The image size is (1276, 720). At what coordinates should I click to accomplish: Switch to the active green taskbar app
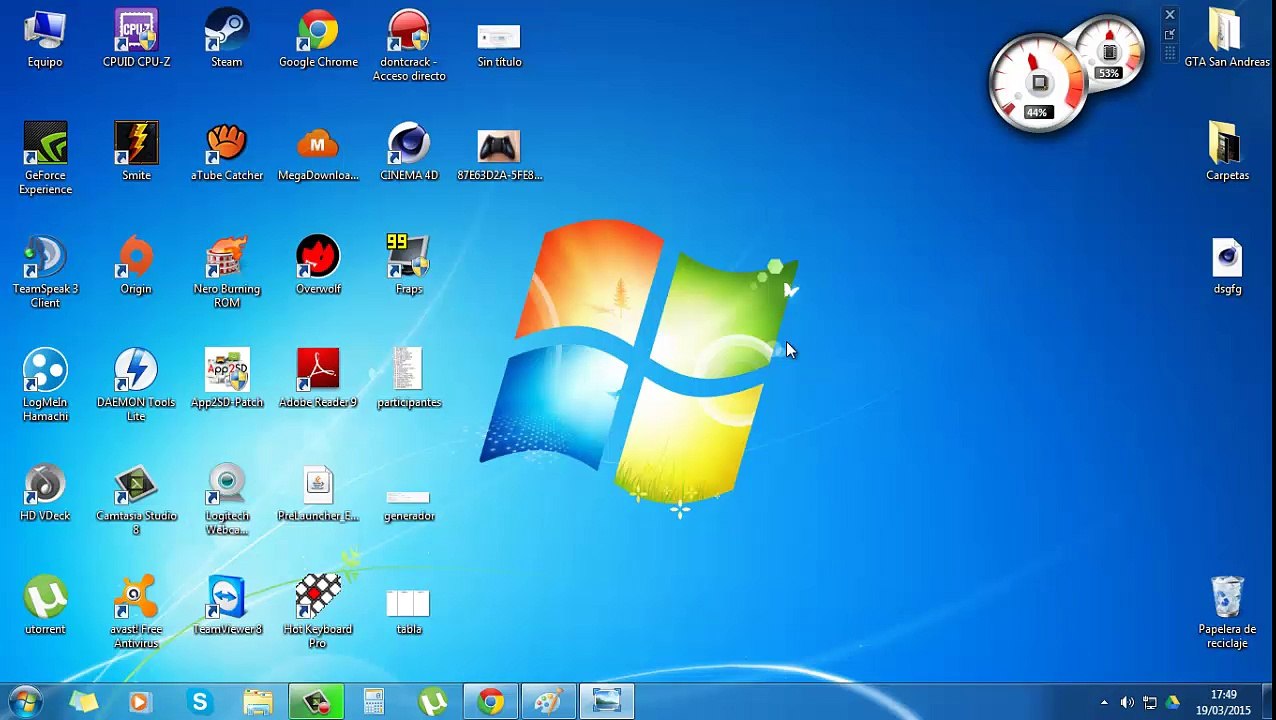point(316,702)
